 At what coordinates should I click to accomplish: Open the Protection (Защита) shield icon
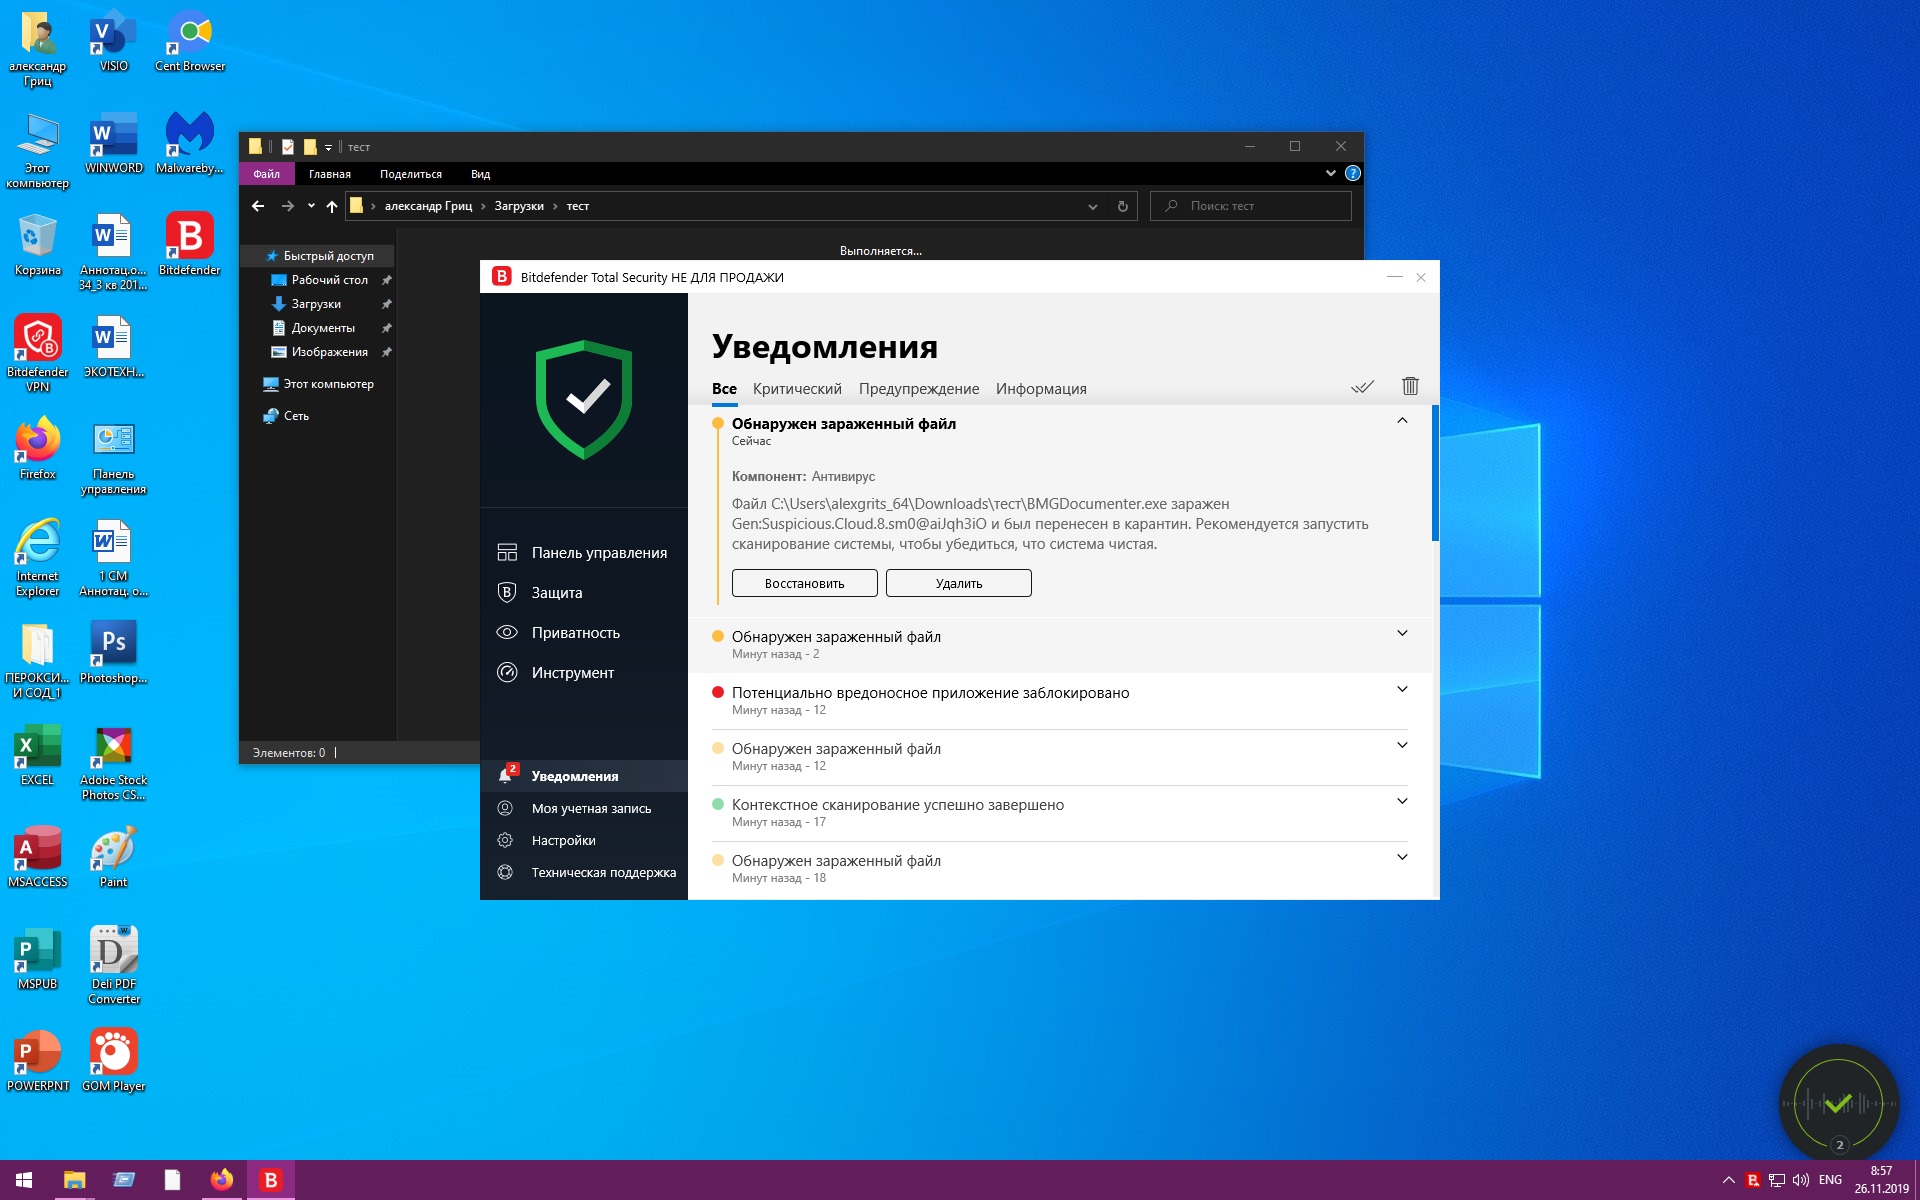click(507, 592)
